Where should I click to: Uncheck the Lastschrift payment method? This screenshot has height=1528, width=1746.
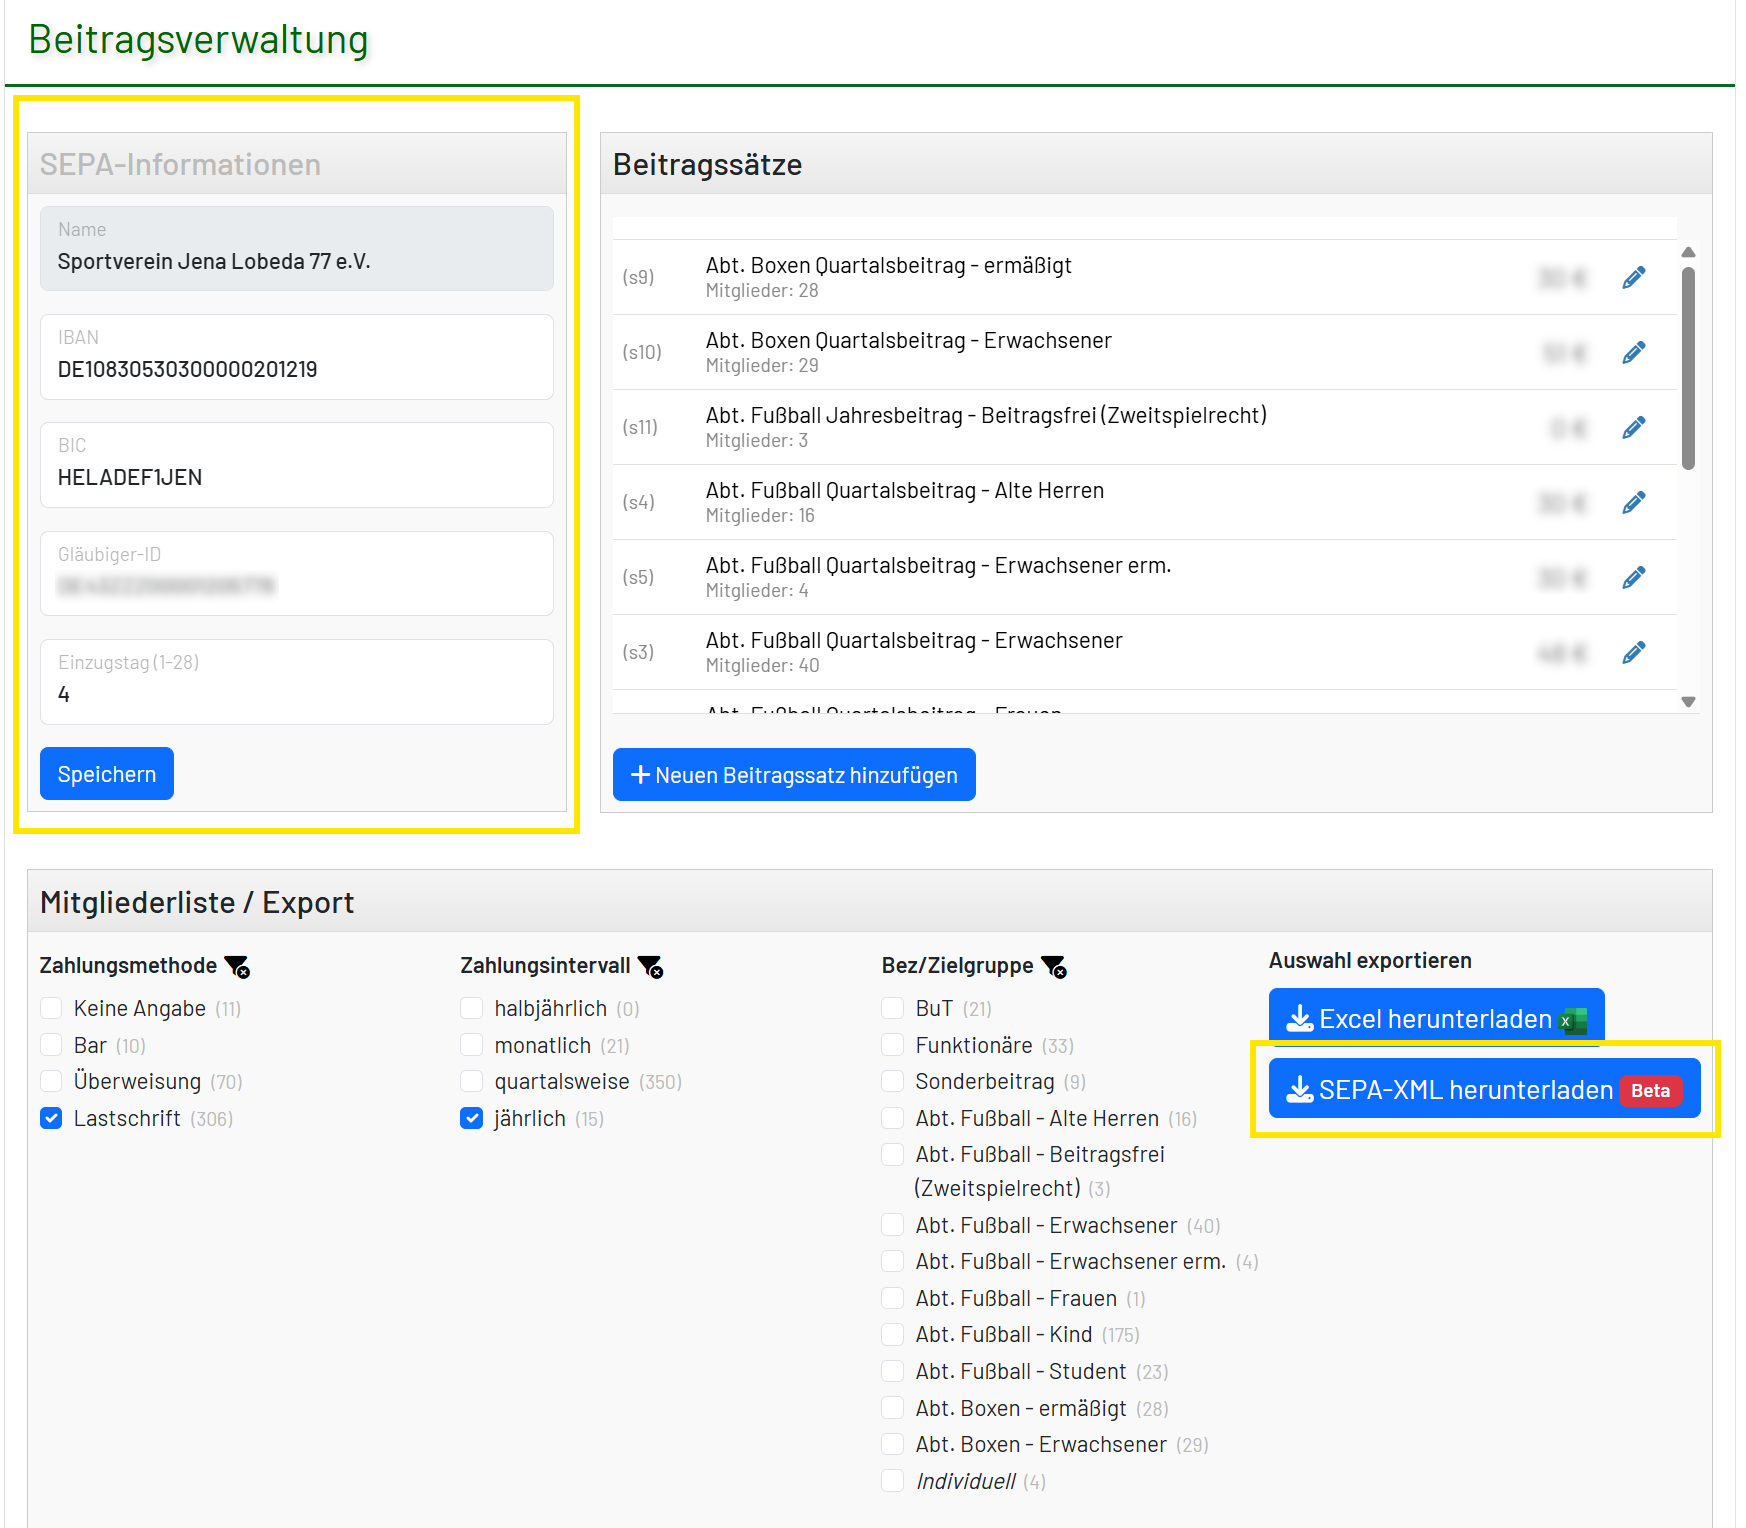coord(52,1118)
